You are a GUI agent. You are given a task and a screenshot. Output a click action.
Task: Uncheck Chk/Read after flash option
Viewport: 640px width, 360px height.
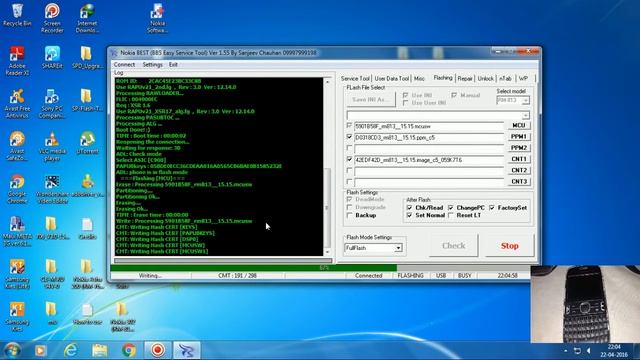409,208
